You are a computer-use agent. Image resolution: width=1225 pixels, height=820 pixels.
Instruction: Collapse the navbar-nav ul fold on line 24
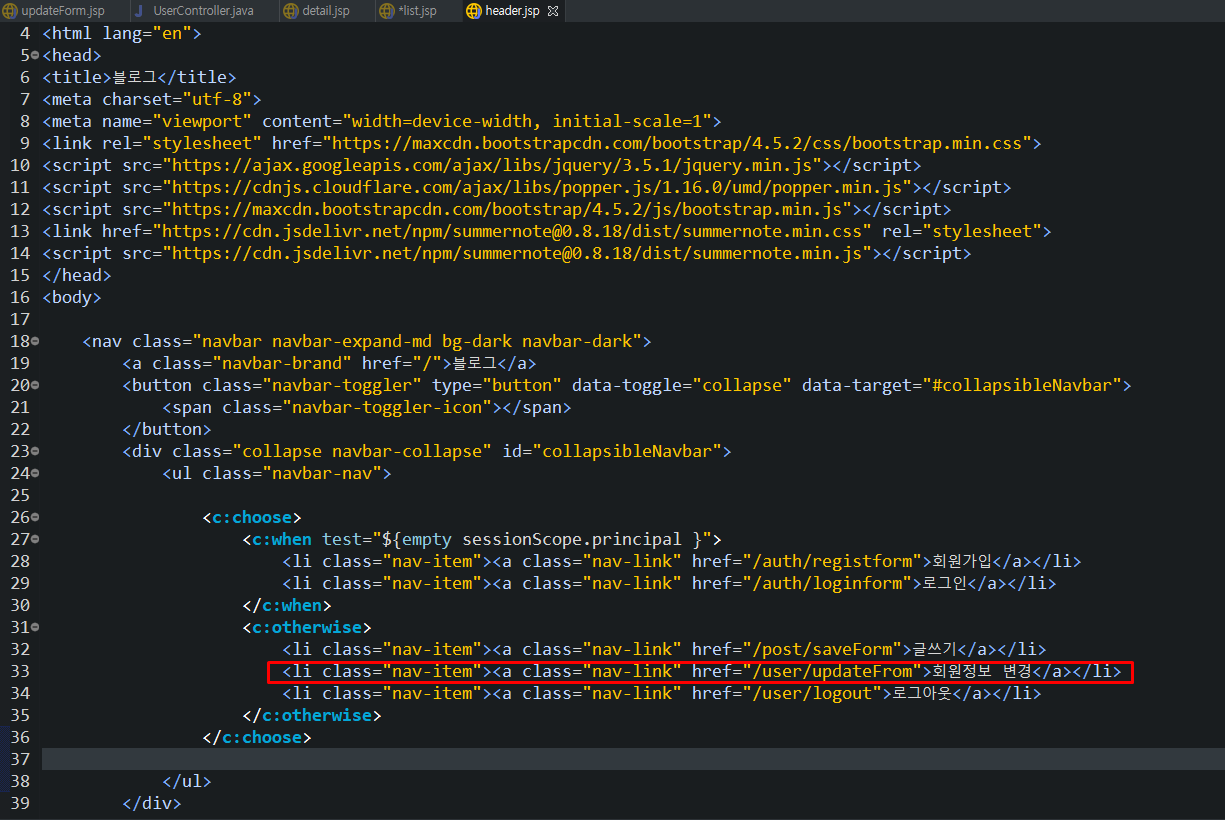pyautogui.click(x=35, y=474)
